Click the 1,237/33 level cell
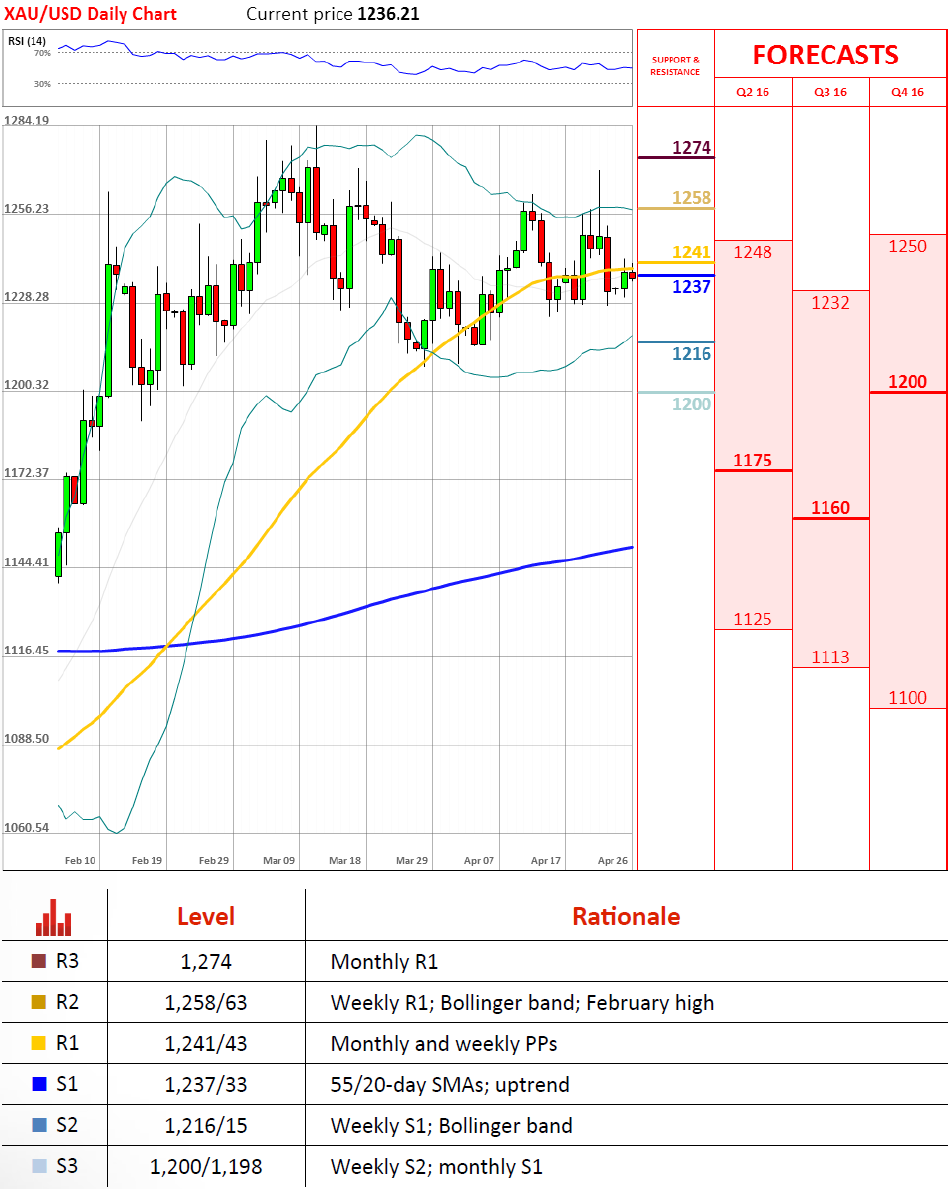 coord(206,1084)
